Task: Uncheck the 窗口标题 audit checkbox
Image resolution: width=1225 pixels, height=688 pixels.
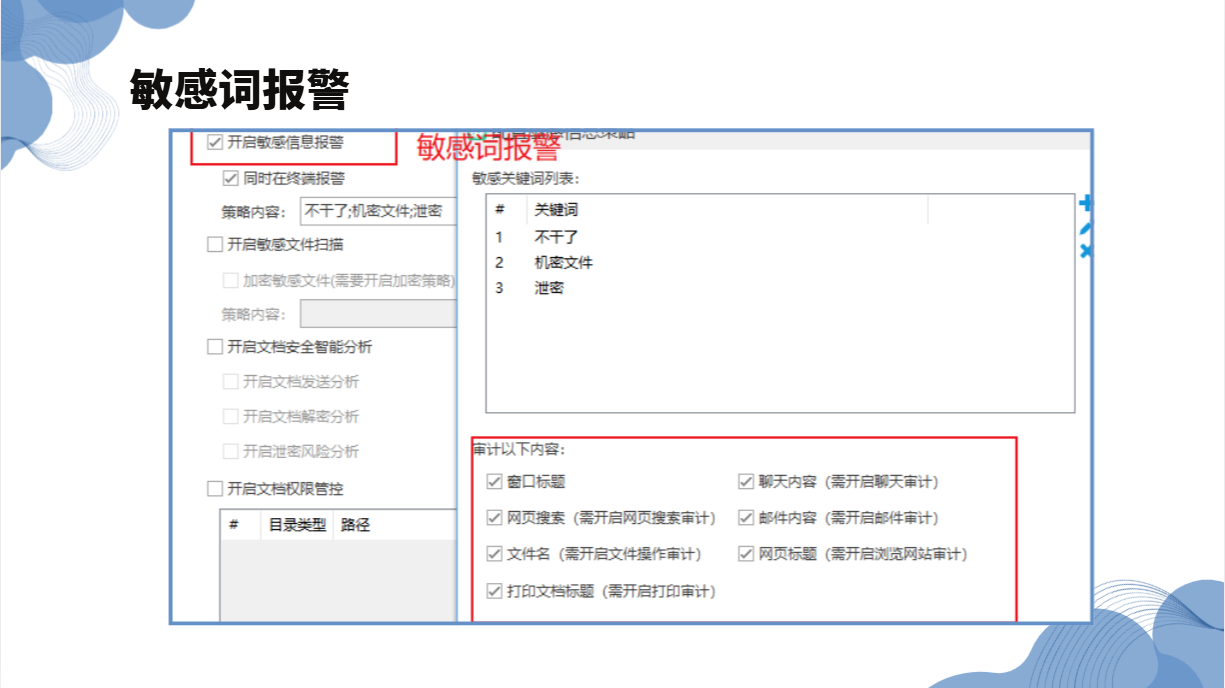Action: coord(494,481)
